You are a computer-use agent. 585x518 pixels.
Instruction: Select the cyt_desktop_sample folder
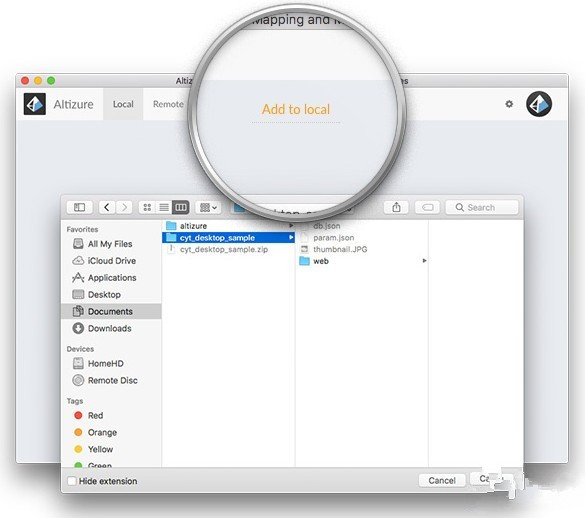(228, 238)
